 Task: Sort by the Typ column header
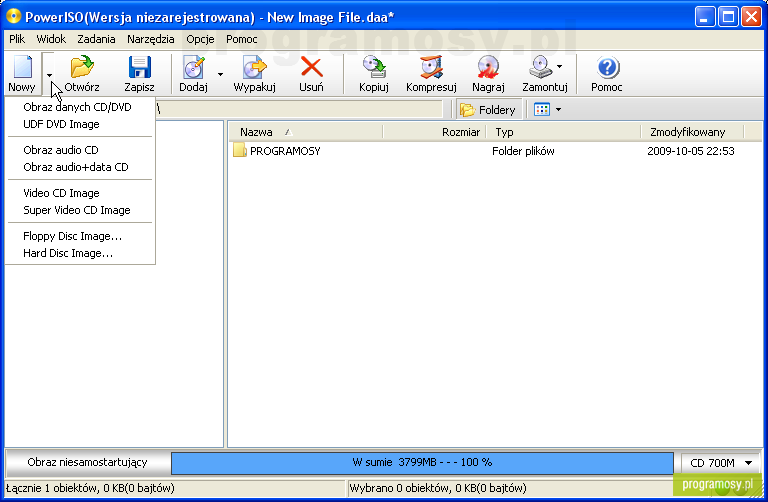point(564,132)
